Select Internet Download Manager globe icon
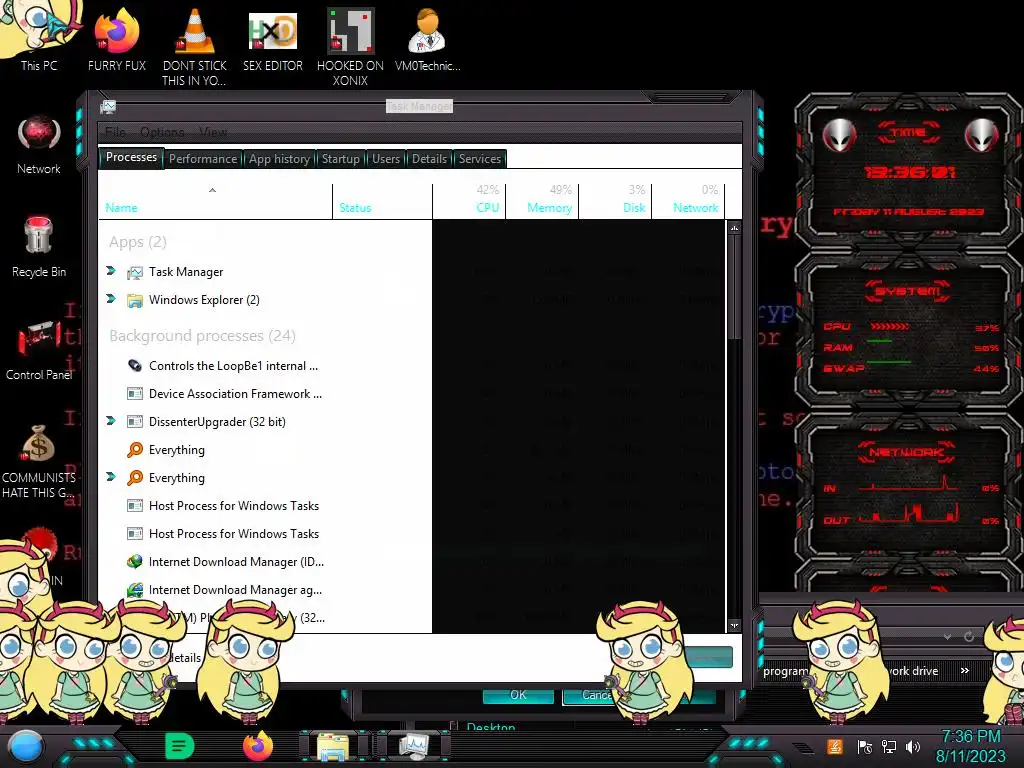 click(x=135, y=562)
